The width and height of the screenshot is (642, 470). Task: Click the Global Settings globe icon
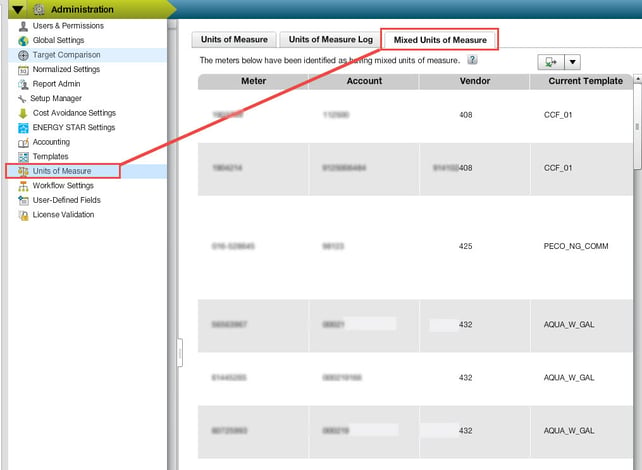coord(23,40)
